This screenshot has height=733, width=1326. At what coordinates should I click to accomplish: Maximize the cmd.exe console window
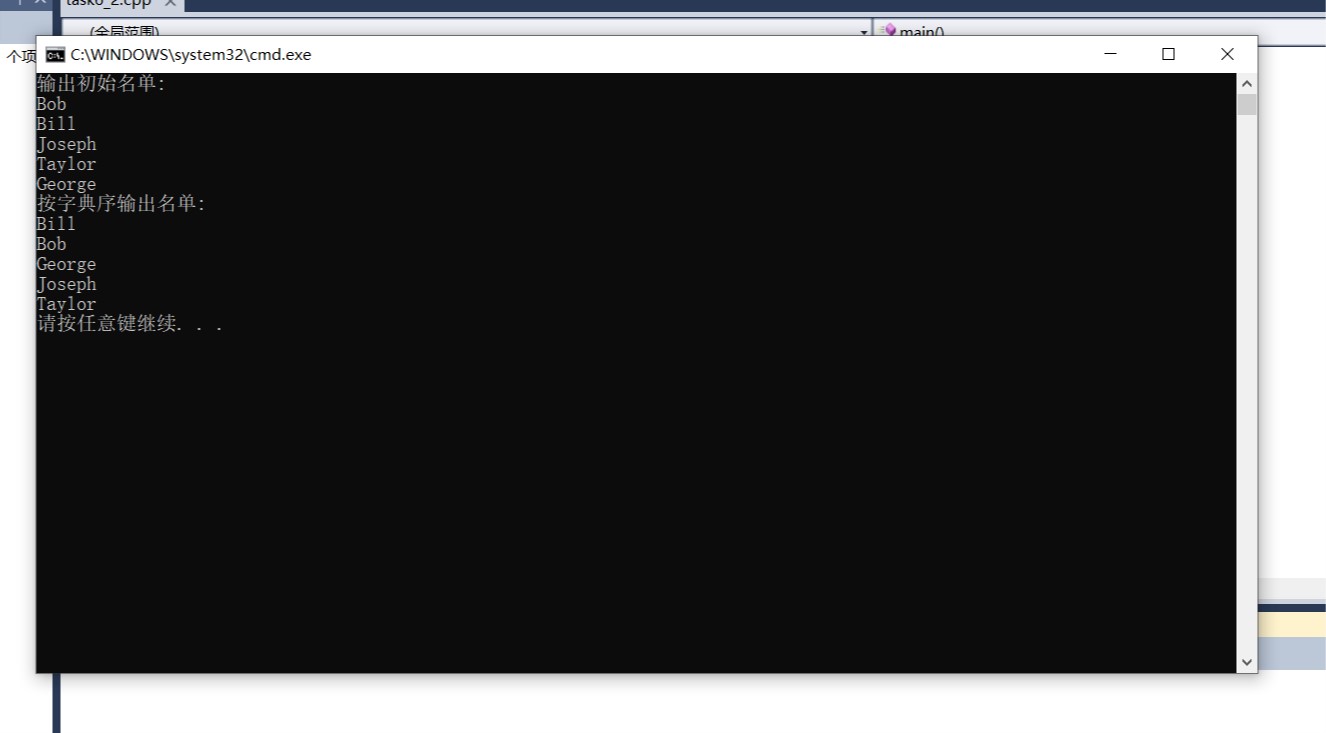pyautogui.click(x=1168, y=54)
